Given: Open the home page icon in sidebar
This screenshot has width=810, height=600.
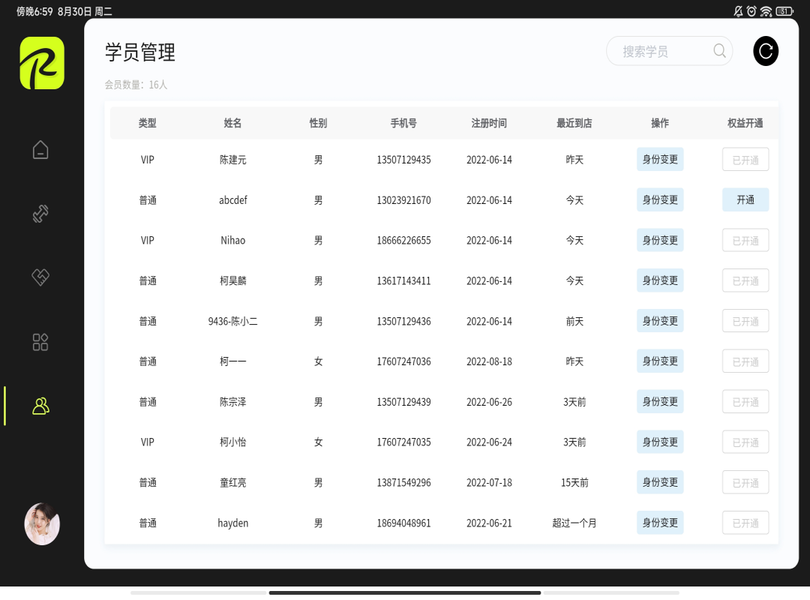Looking at the screenshot, I should pos(40,148).
